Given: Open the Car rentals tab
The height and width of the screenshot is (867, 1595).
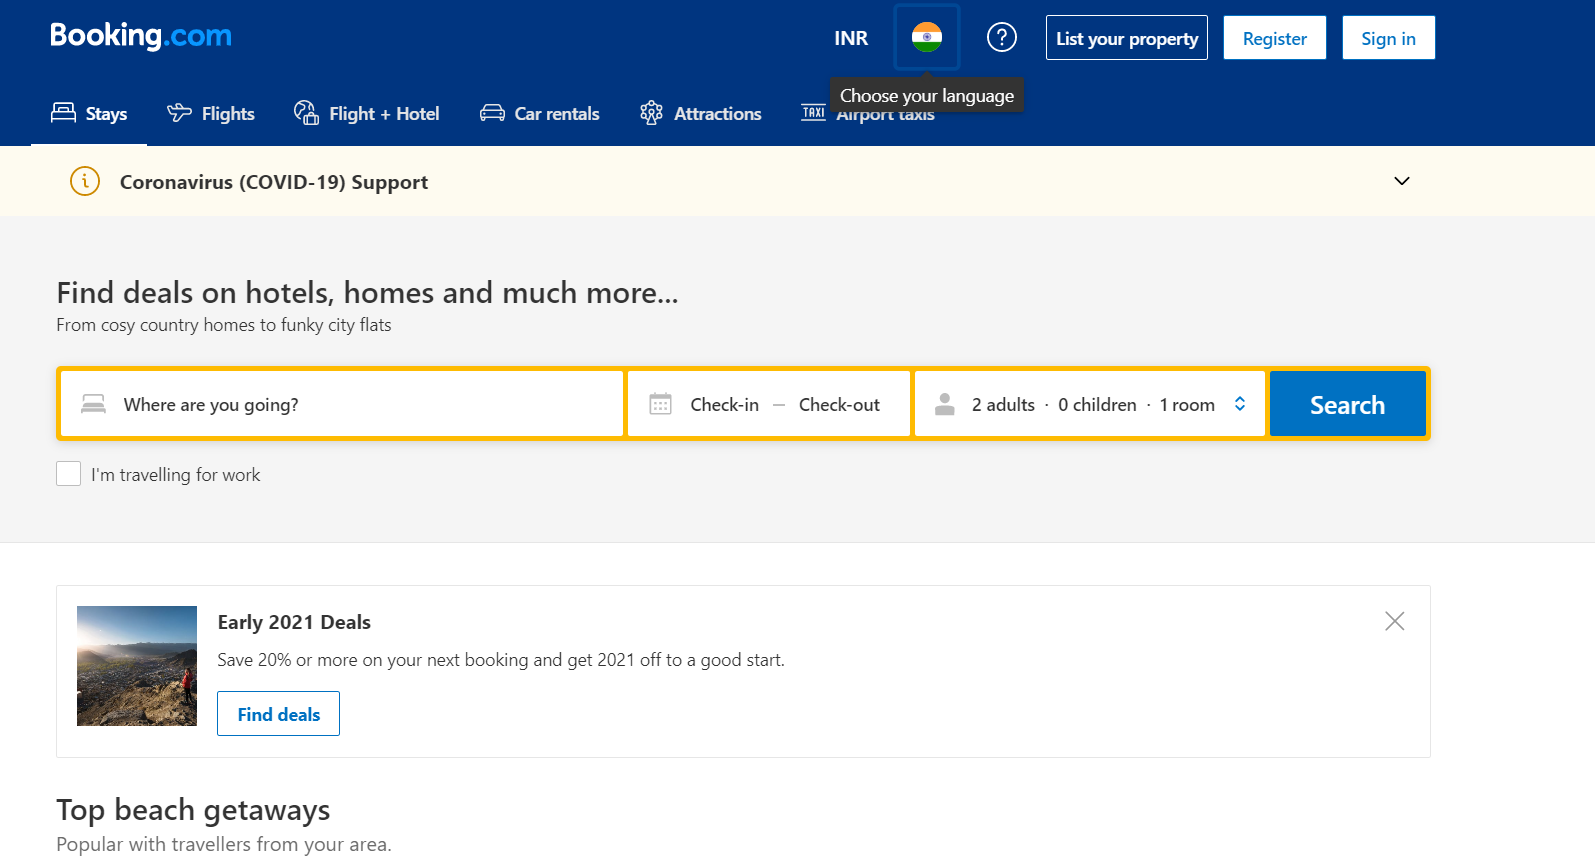Looking at the screenshot, I should (539, 113).
